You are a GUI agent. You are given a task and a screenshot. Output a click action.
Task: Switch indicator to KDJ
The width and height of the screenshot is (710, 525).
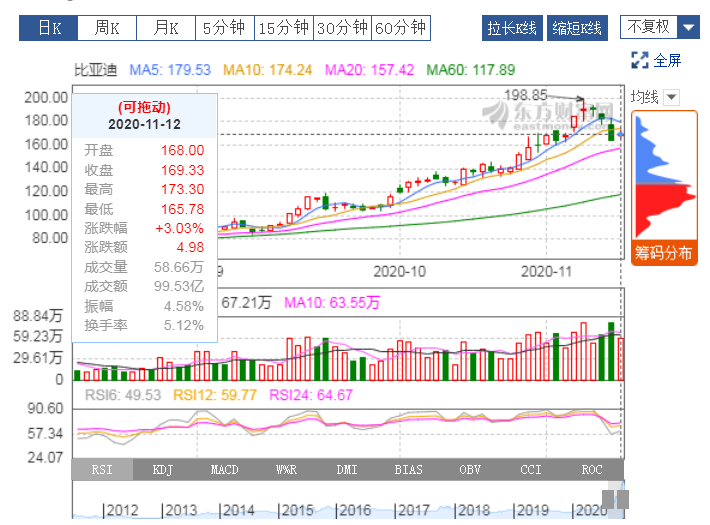pos(163,470)
